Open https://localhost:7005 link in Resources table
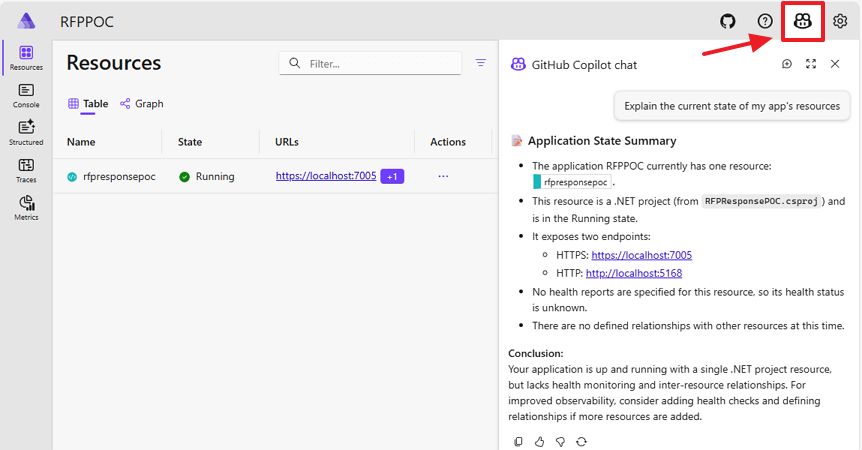 click(x=326, y=176)
